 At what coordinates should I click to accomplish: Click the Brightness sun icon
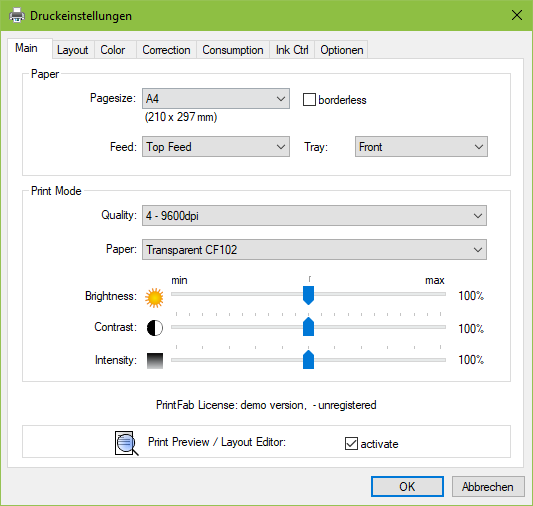[x=154, y=298]
